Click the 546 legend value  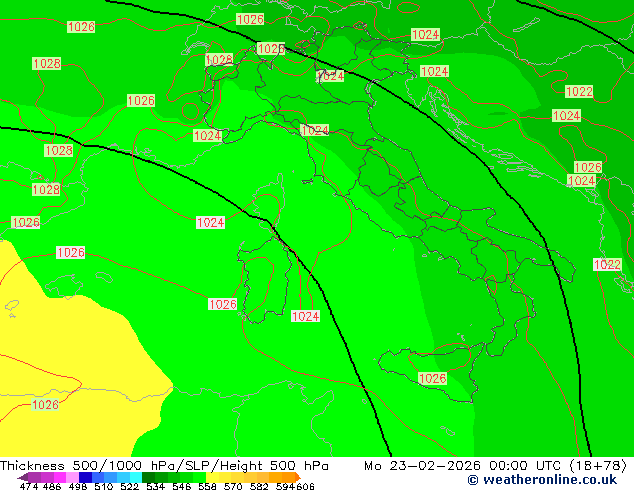pyautogui.click(x=182, y=486)
